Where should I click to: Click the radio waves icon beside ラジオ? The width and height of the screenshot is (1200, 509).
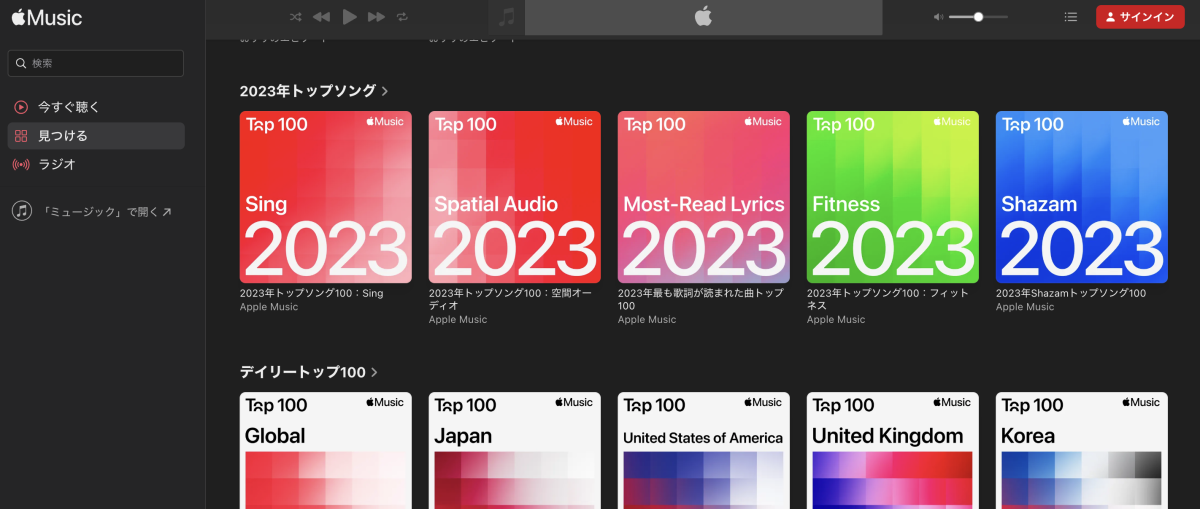[21, 165]
